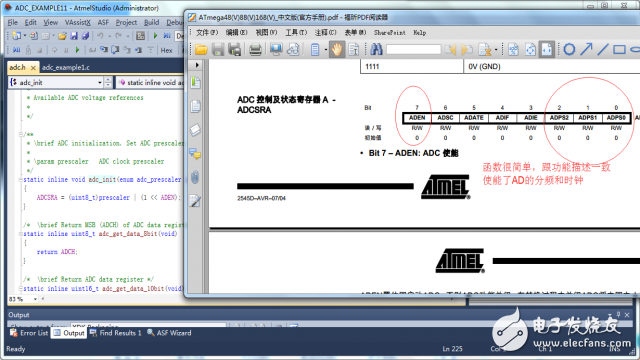The image size is (640, 360).
Task: Expand the PDF navigation pane arrow
Action: click(x=197, y=65)
